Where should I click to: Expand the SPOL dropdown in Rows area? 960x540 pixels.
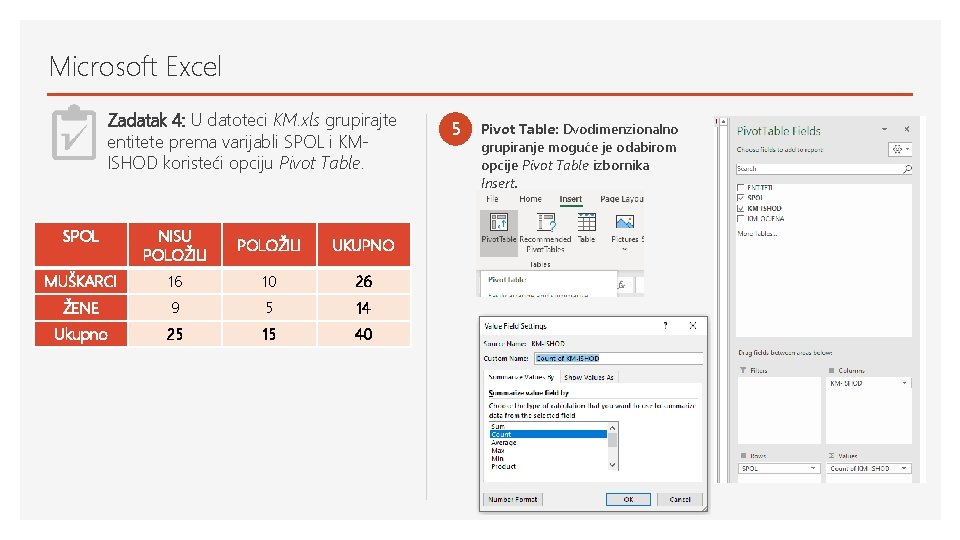tap(812, 468)
